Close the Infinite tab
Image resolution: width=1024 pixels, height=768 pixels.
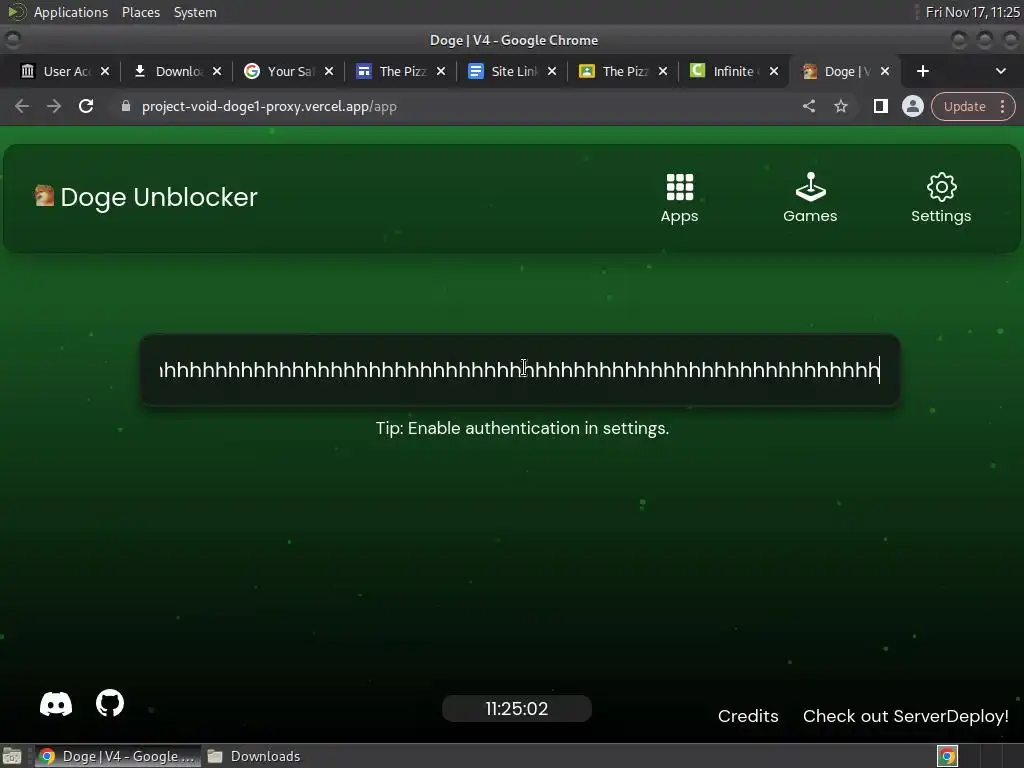click(x=774, y=71)
